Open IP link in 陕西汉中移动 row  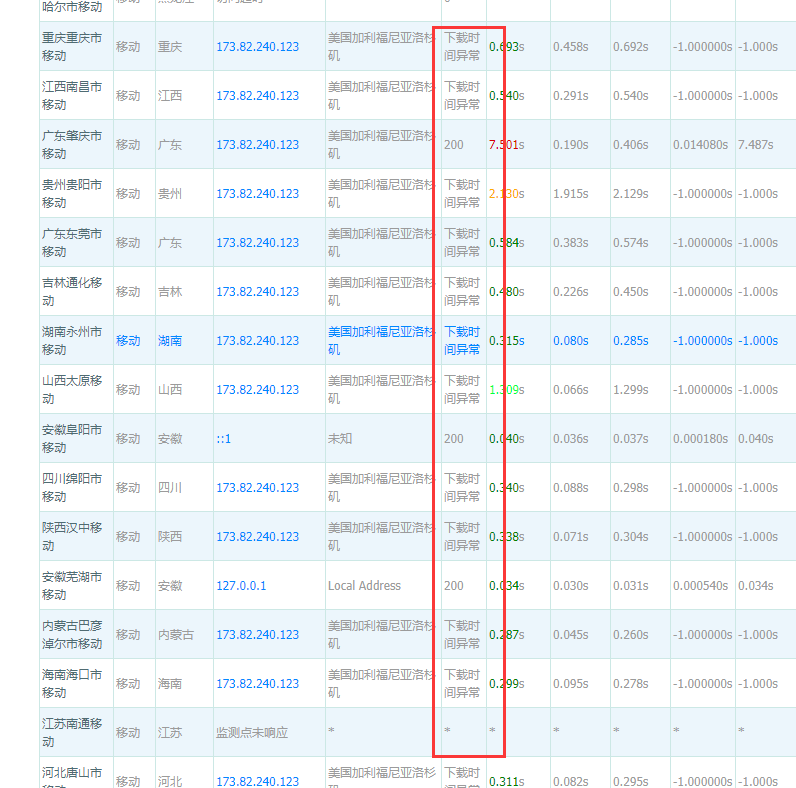pyautogui.click(x=257, y=537)
